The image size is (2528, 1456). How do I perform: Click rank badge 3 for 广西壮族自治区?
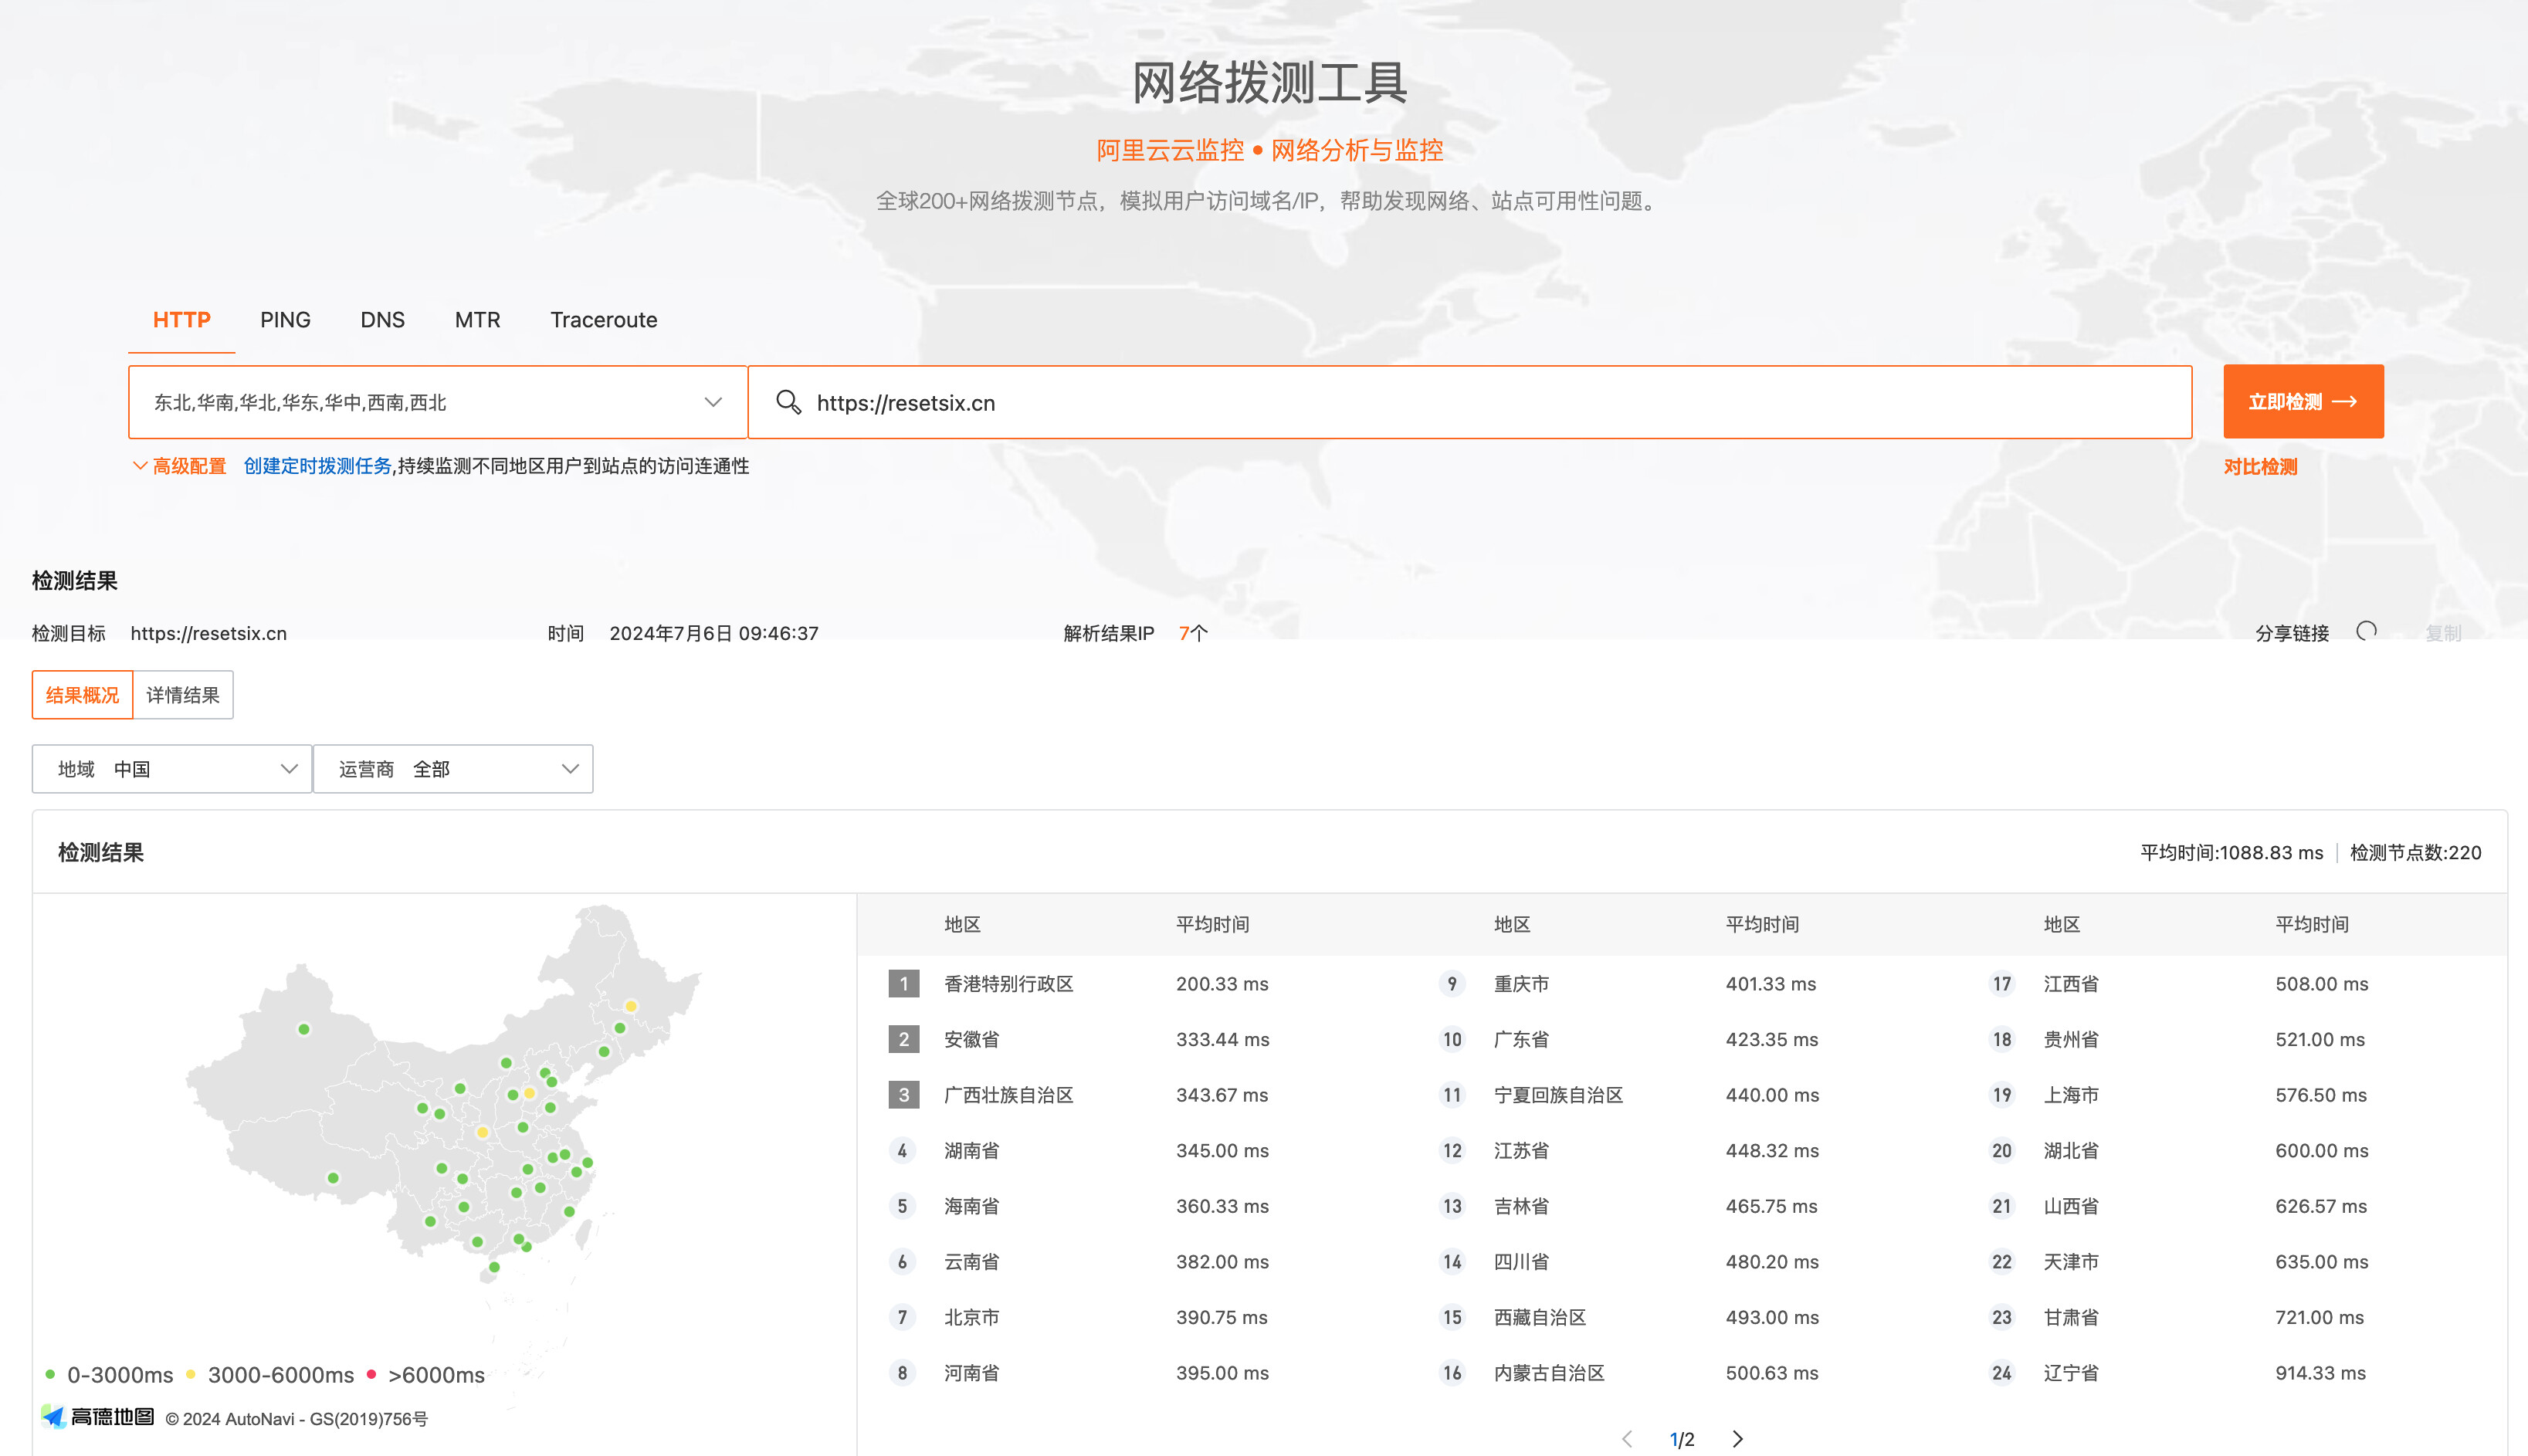[903, 1094]
